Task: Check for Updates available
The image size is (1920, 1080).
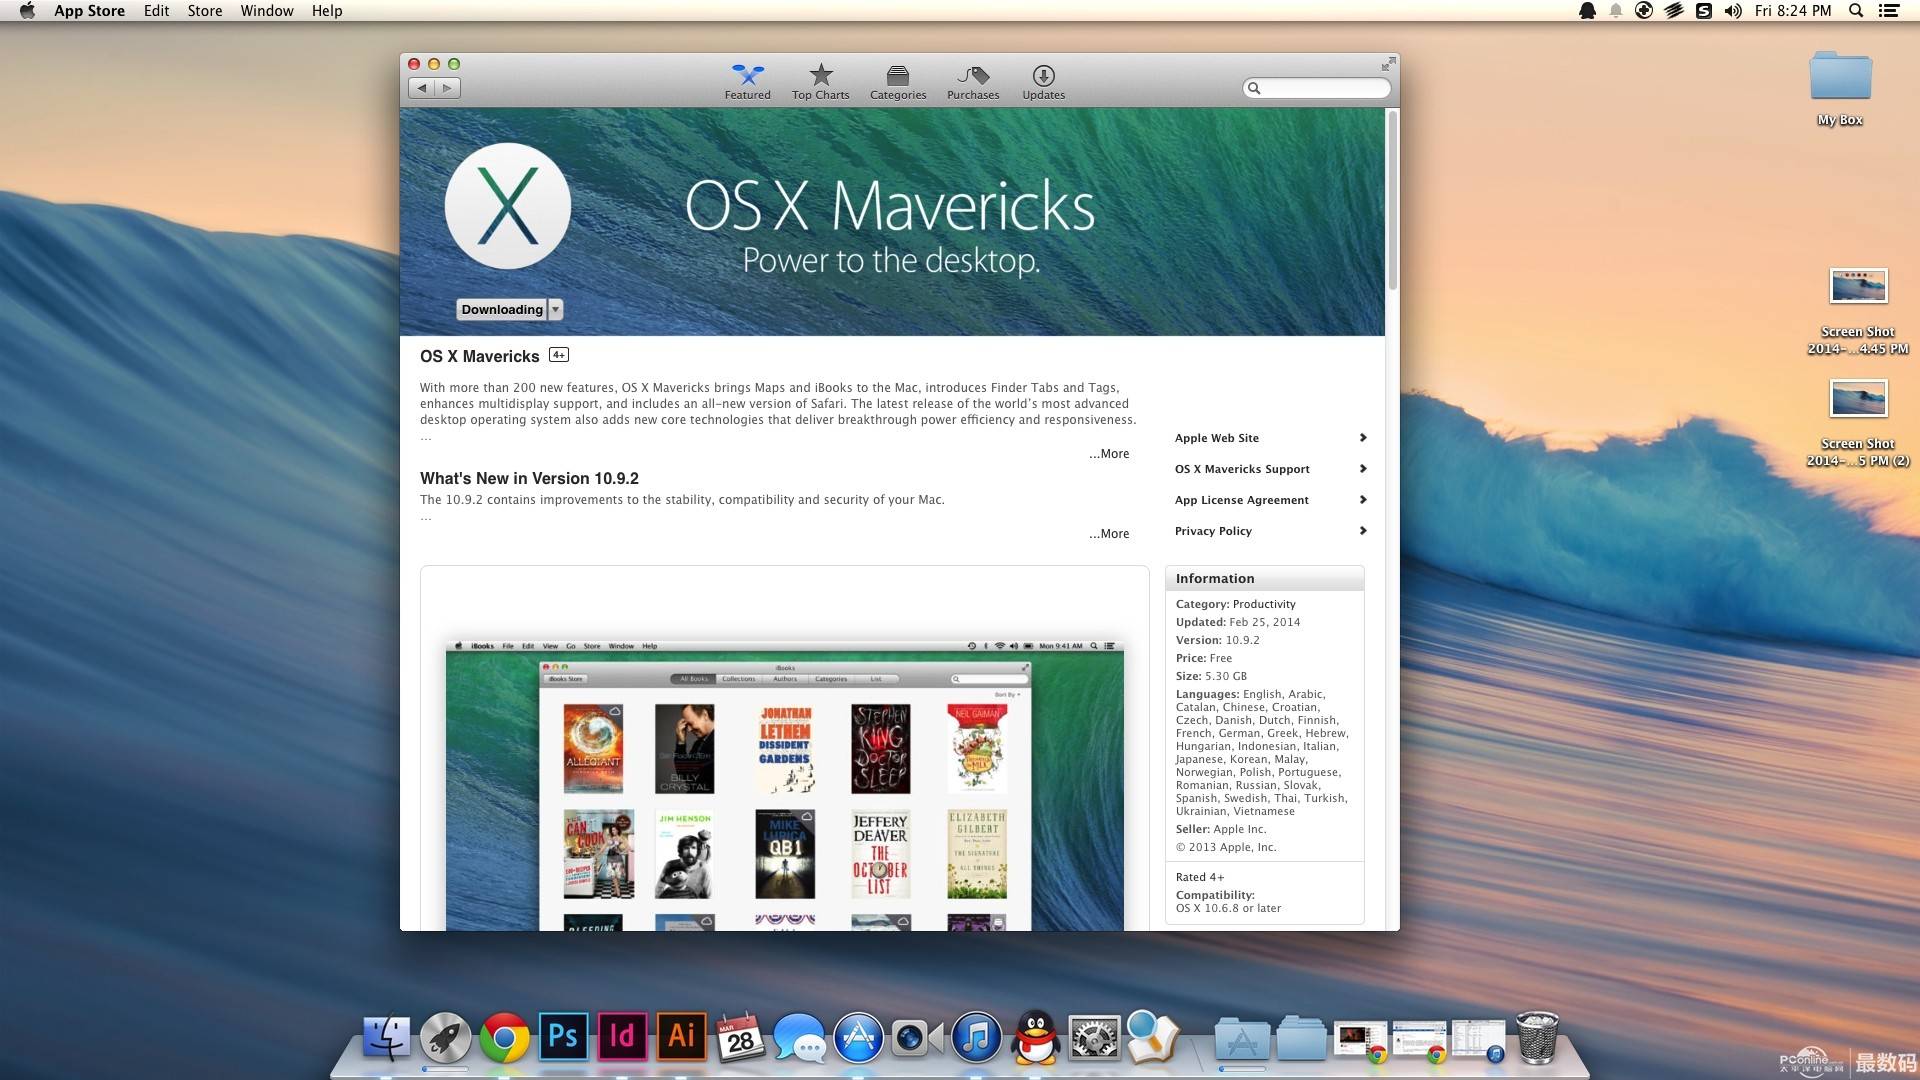Action: tap(1042, 82)
